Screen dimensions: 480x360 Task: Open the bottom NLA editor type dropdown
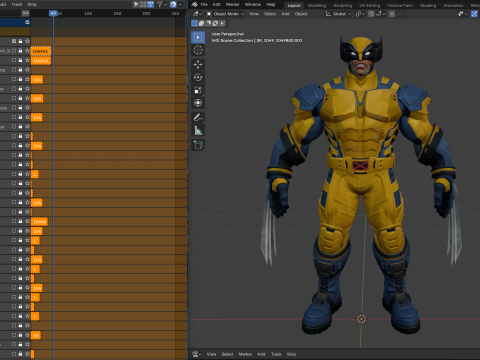coord(197,354)
